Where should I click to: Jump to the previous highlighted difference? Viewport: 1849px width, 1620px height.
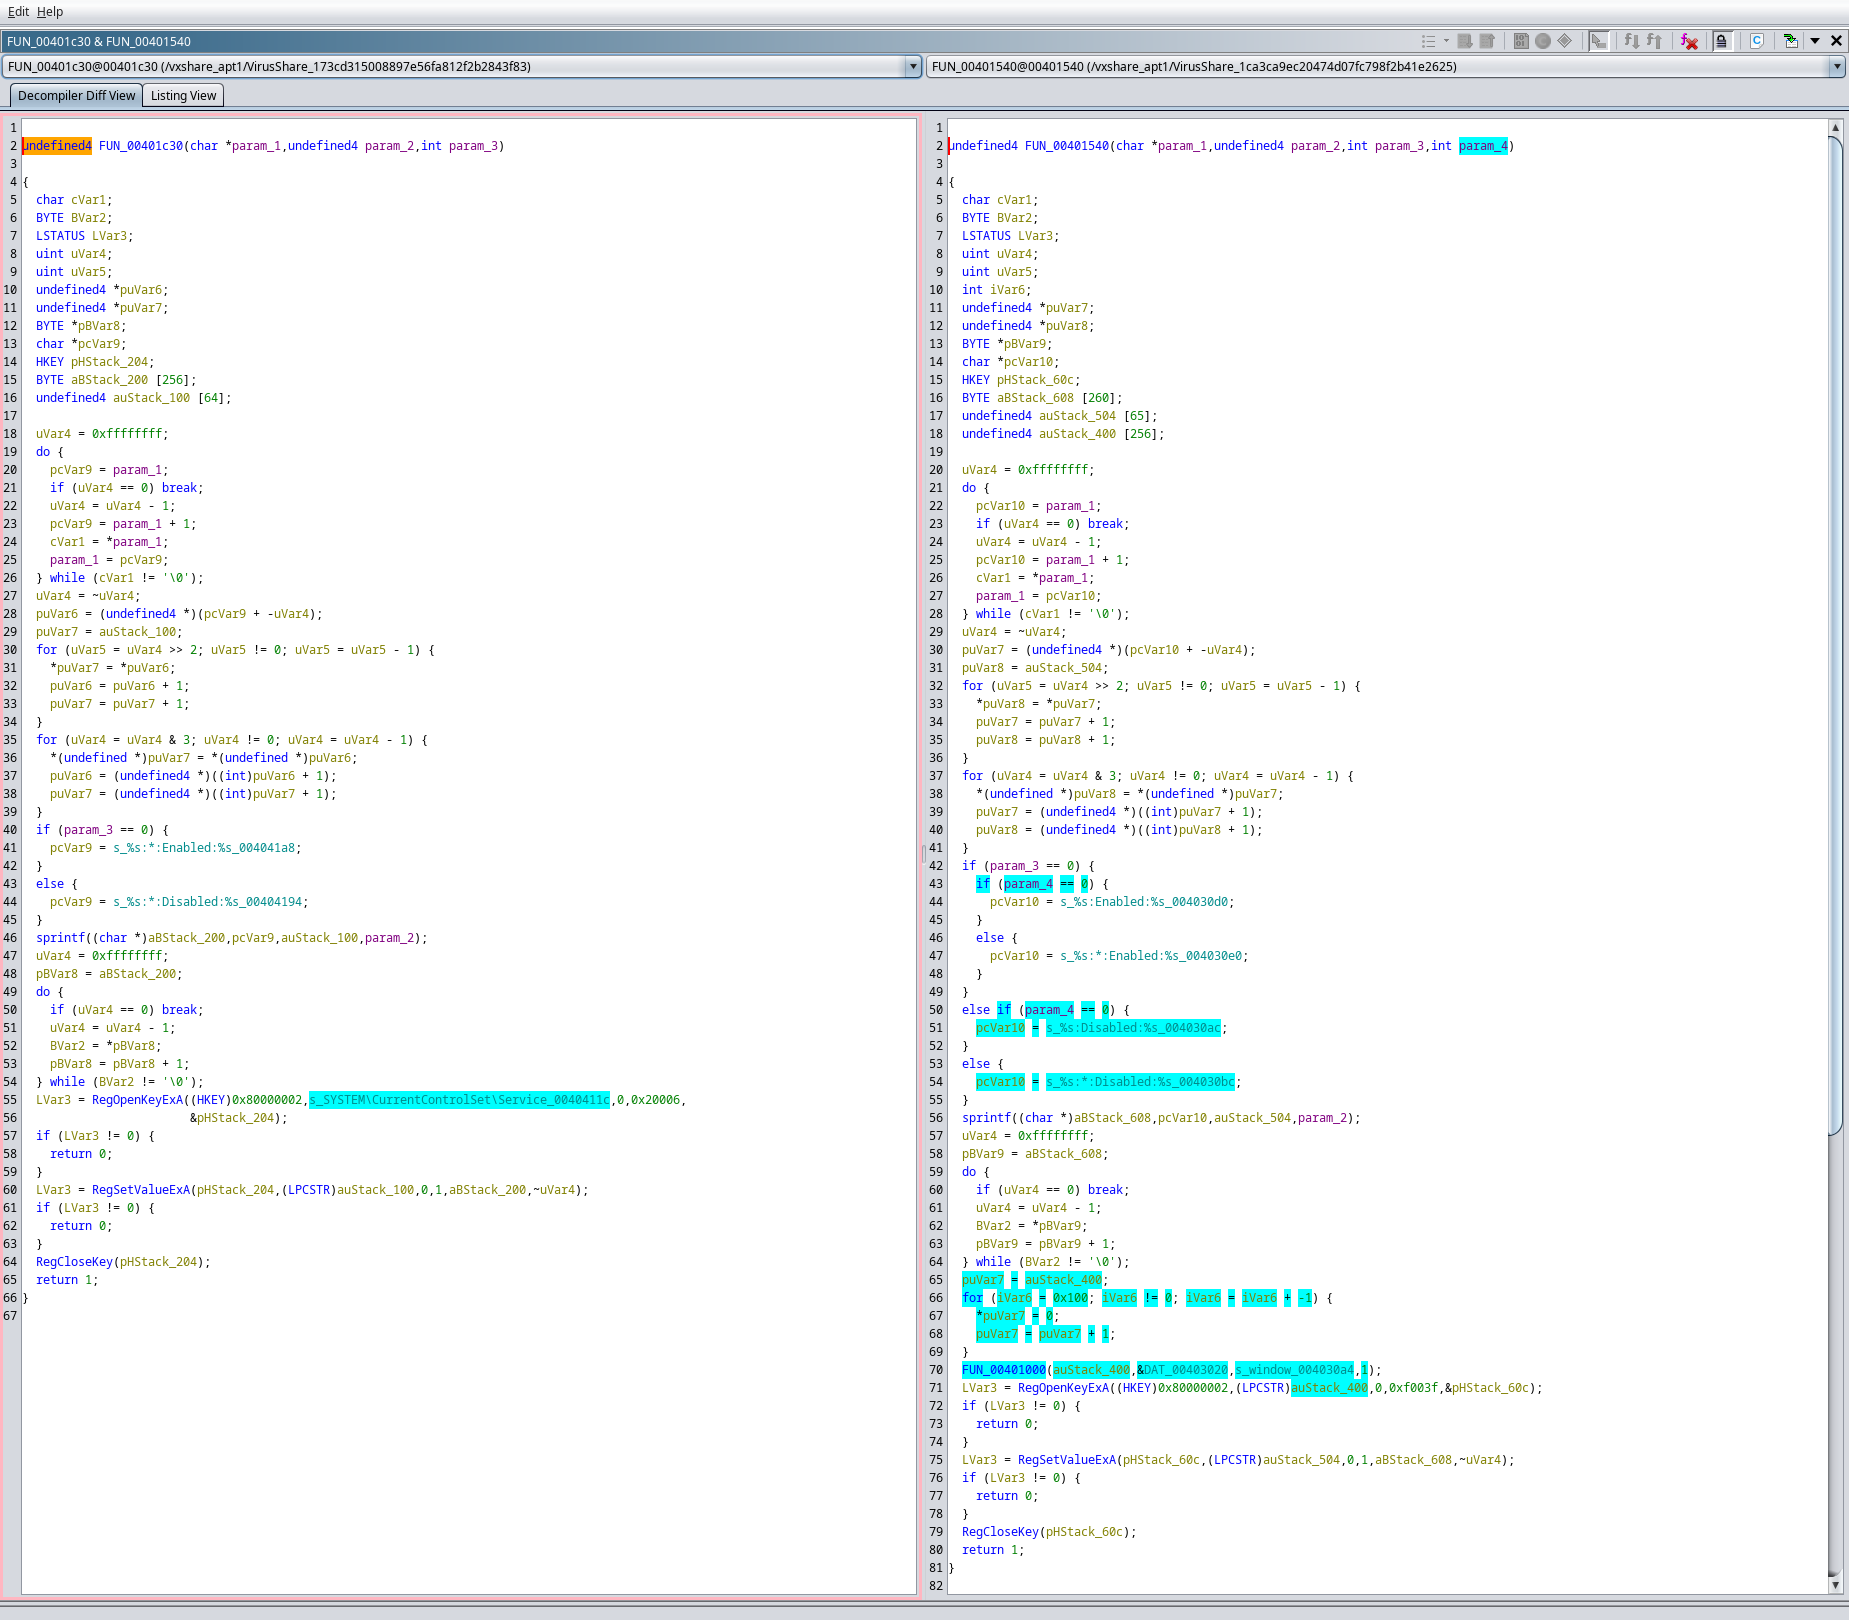click(1487, 41)
